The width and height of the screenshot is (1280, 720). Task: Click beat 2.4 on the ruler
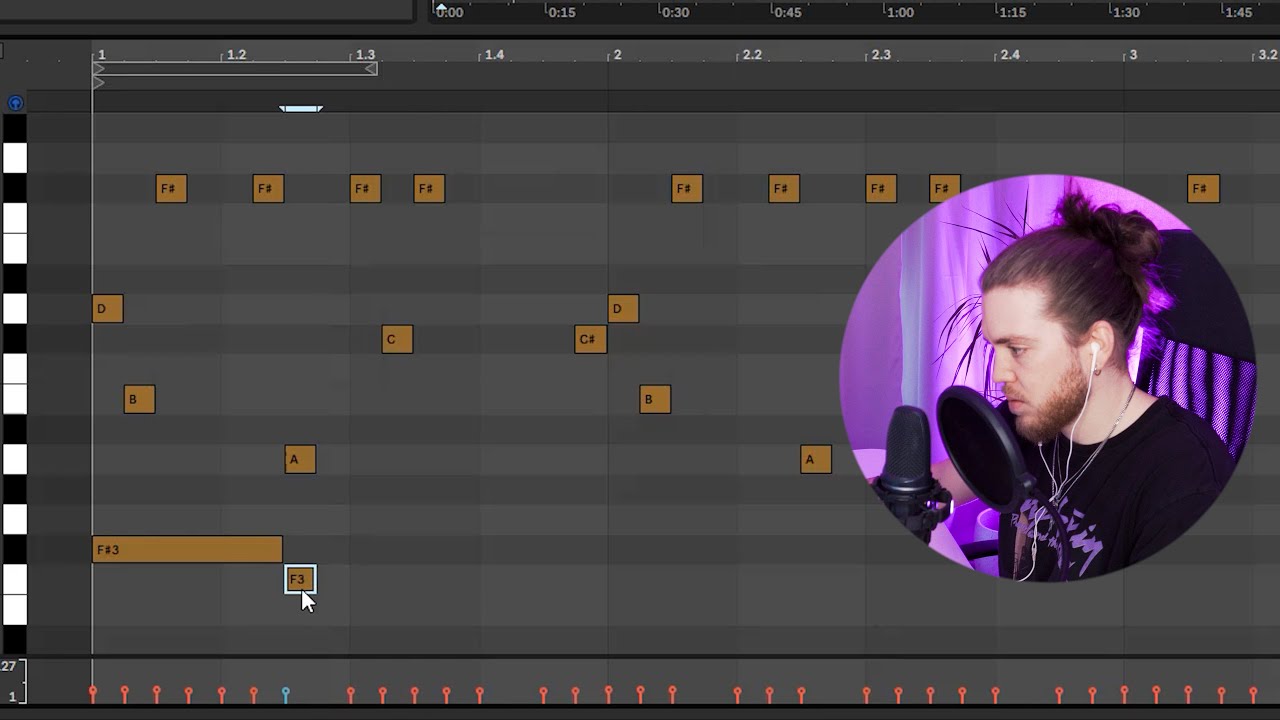tap(1010, 55)
